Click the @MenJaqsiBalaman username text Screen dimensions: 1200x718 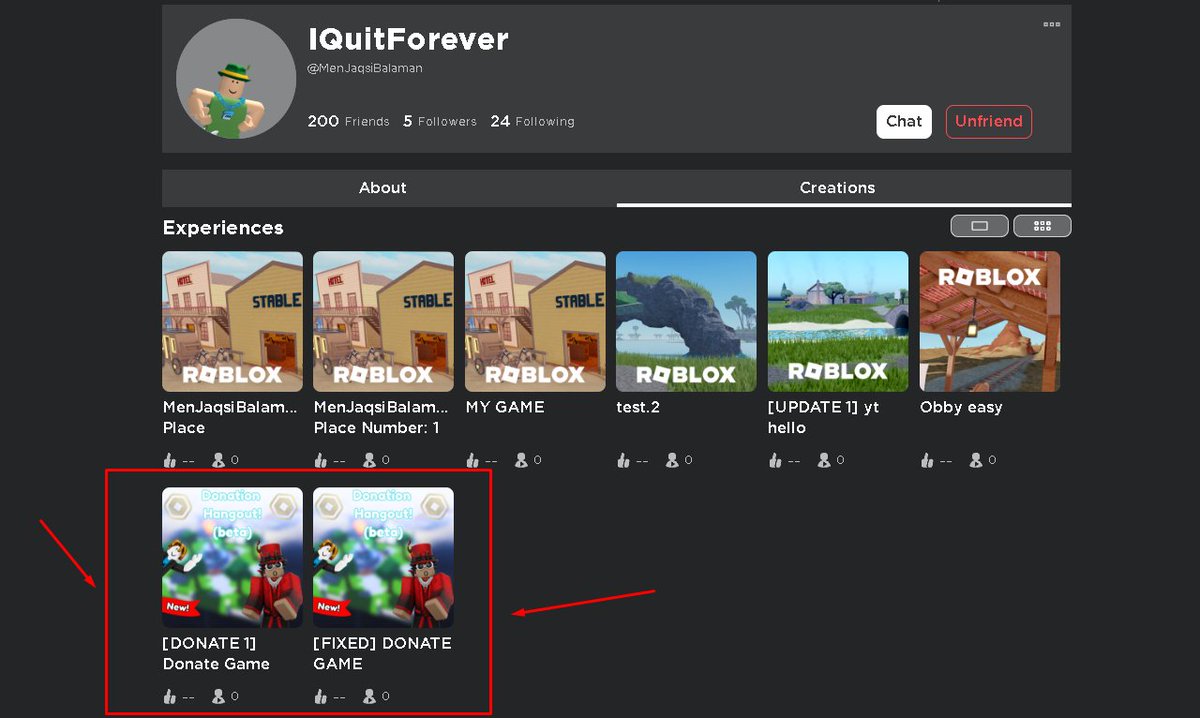[365, 68]
